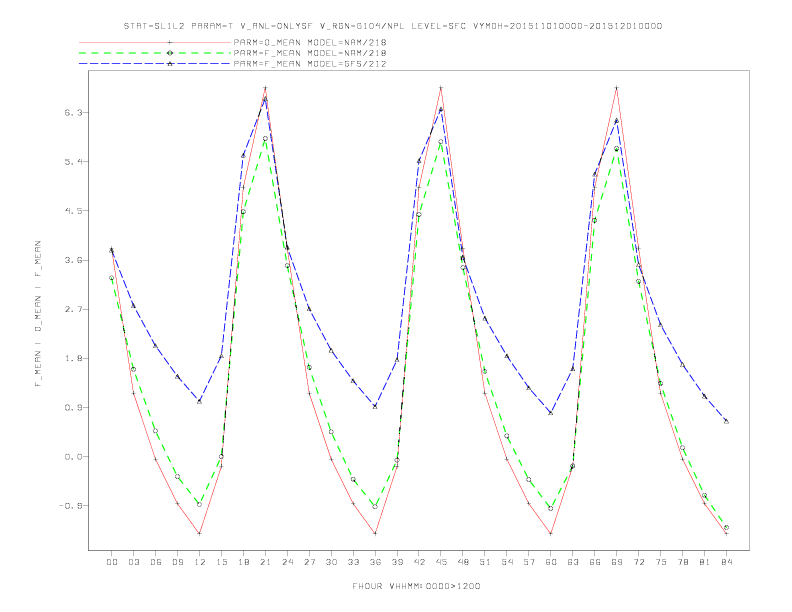This screenshot has width=792, height=612.
Task: Click x-axis tick label 42
Action: click(x=419, y=562)
